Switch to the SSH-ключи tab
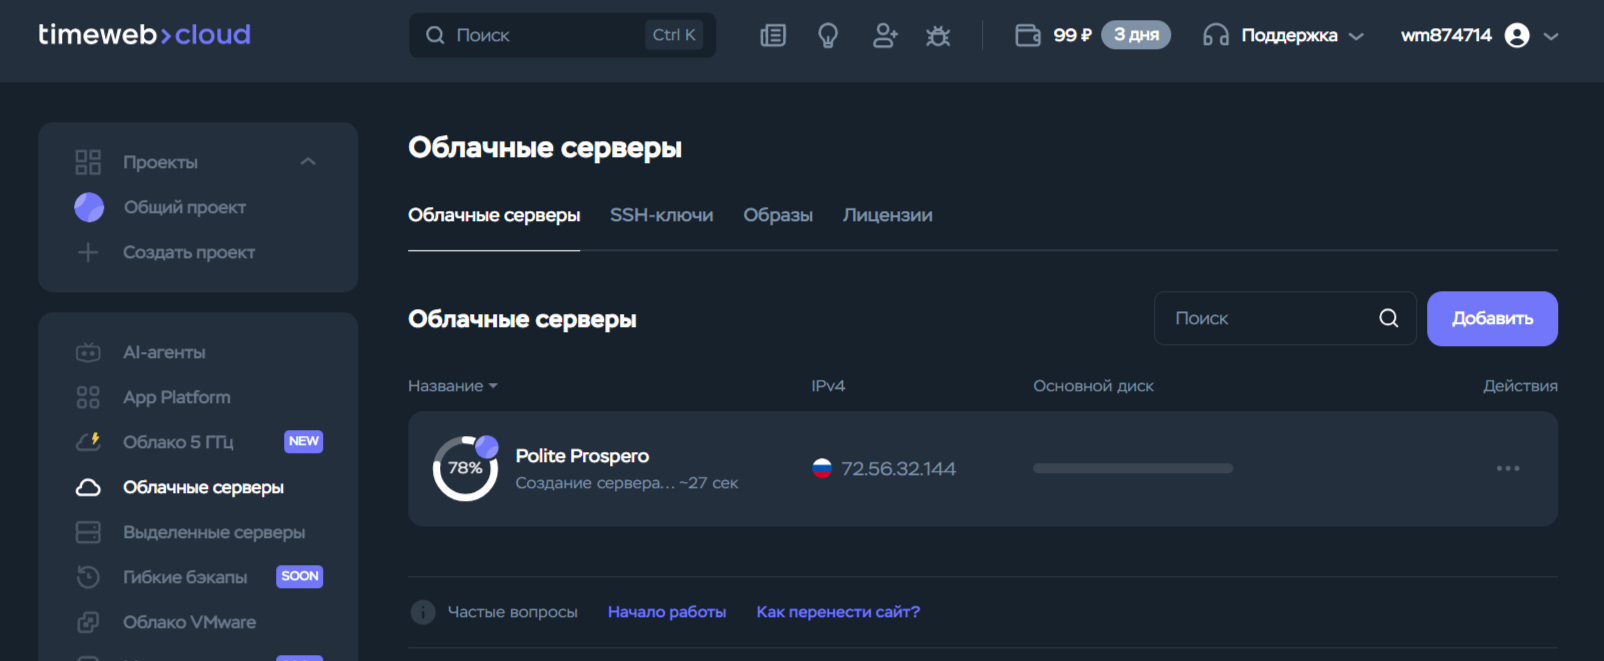Image resolution: width=1604 pixels, height=661 pixels. pos(661,215)
